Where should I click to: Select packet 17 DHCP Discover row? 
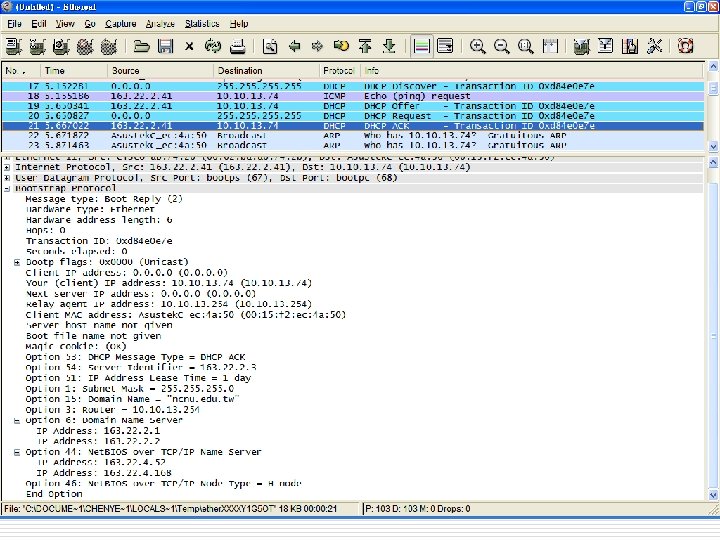pos(353,86)
